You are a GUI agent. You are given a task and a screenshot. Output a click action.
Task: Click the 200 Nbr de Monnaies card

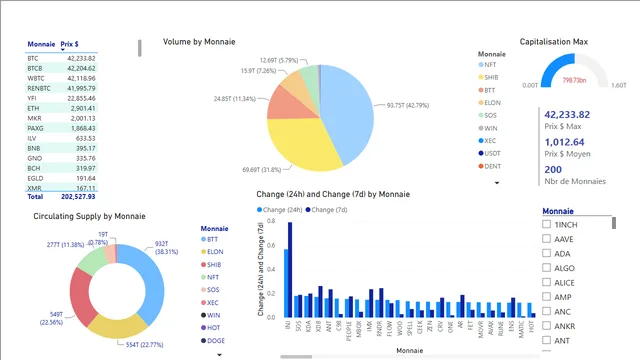tap(575, 175)
